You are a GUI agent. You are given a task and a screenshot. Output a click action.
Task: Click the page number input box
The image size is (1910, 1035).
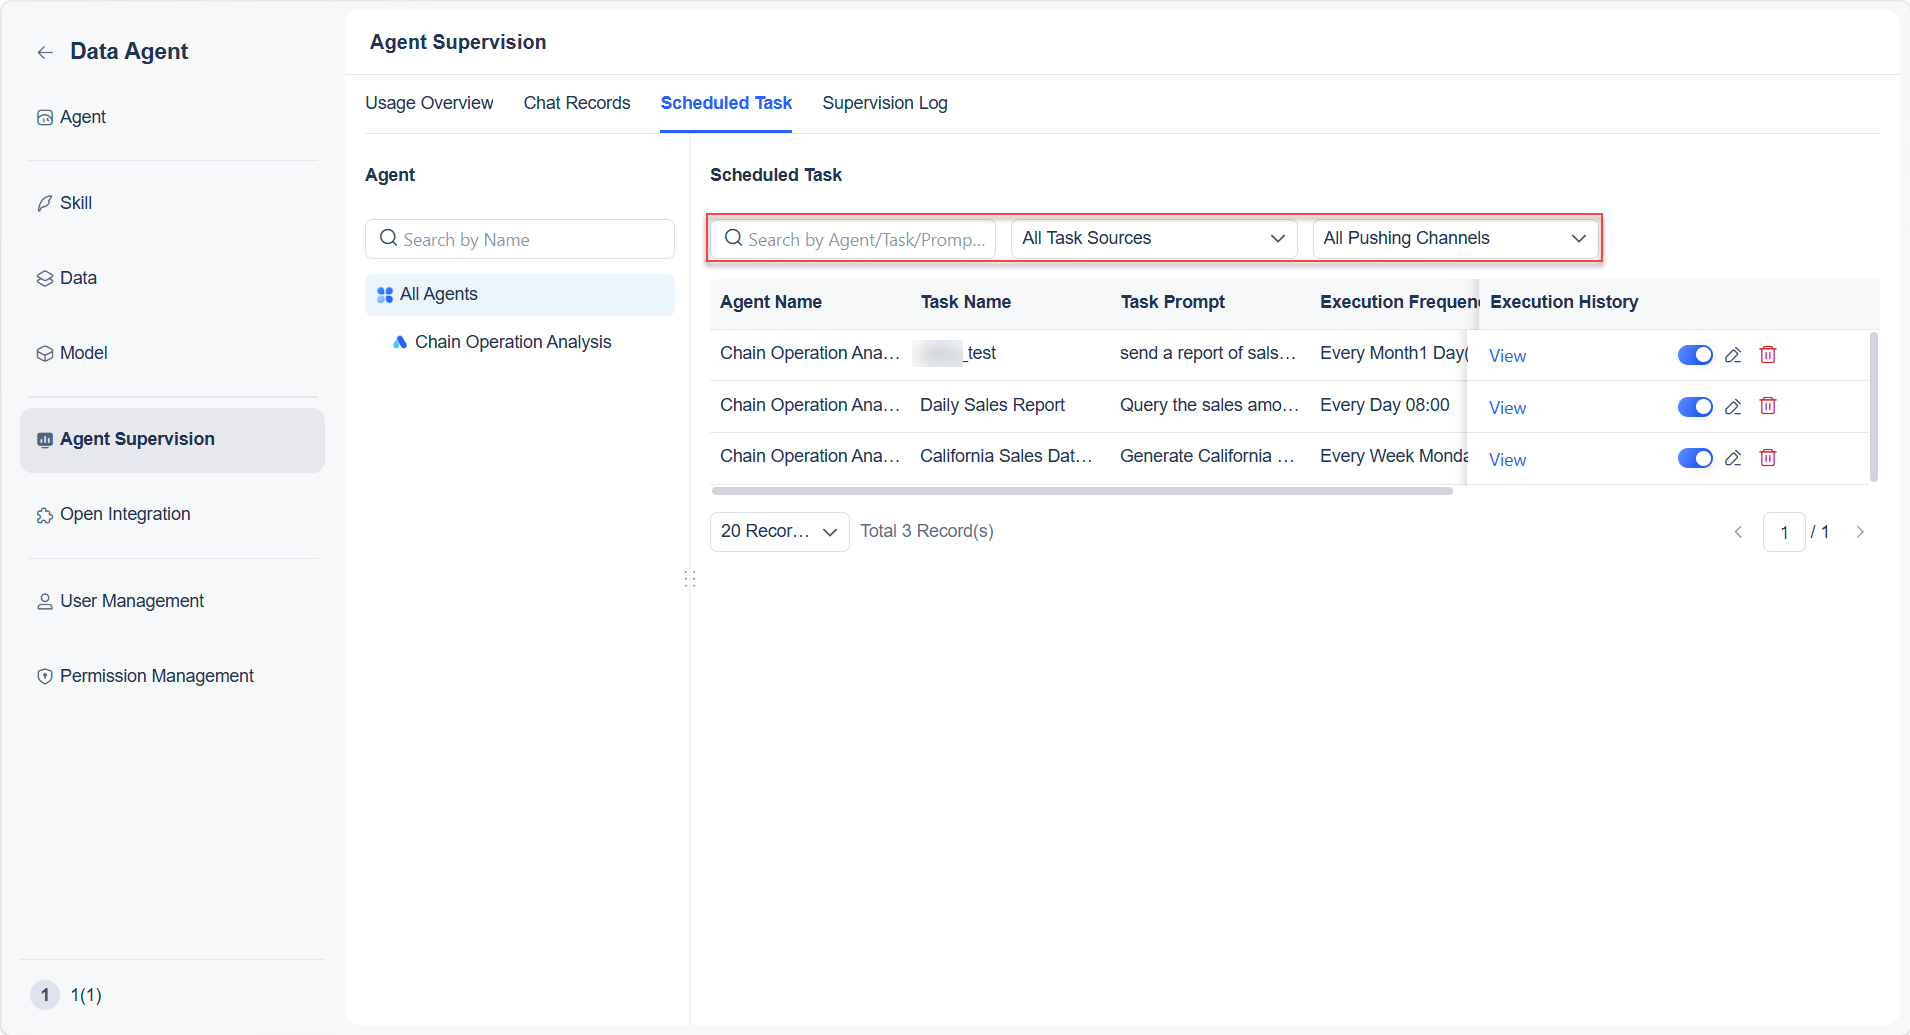pyautogui.click(x=1784, y=532)
